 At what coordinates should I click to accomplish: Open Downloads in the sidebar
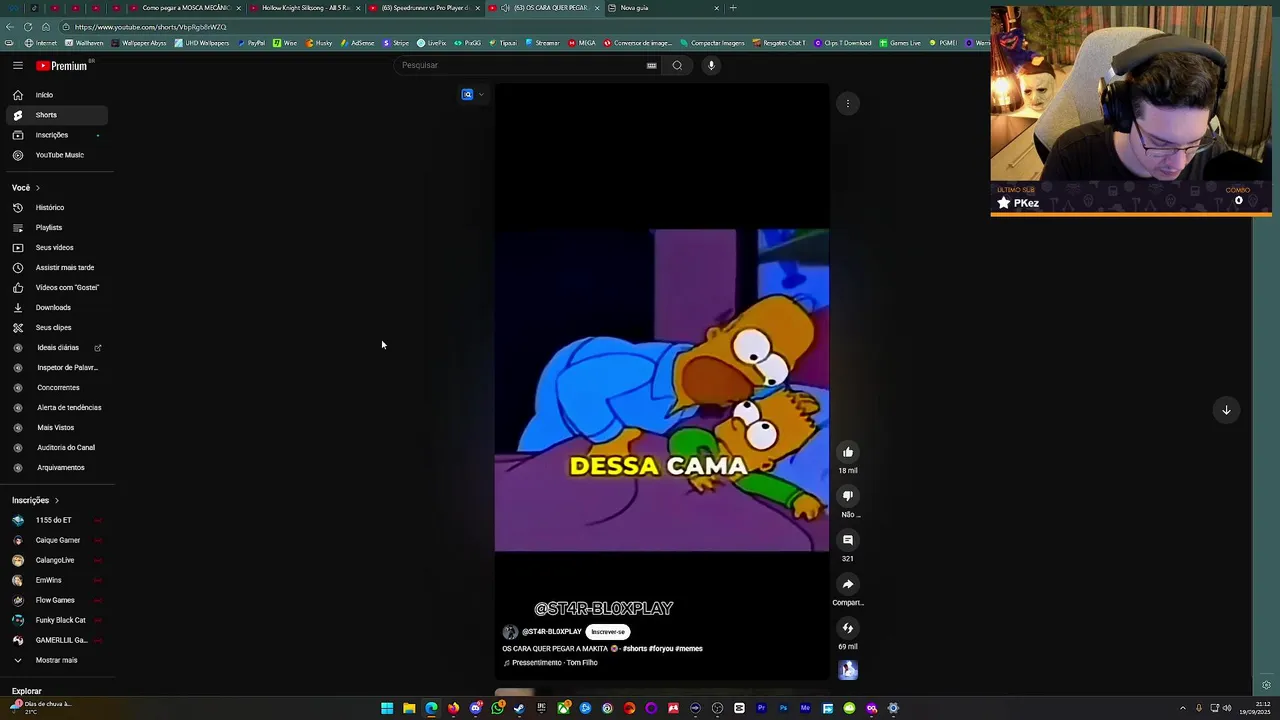pyautogui.click(x=57, y=308)
